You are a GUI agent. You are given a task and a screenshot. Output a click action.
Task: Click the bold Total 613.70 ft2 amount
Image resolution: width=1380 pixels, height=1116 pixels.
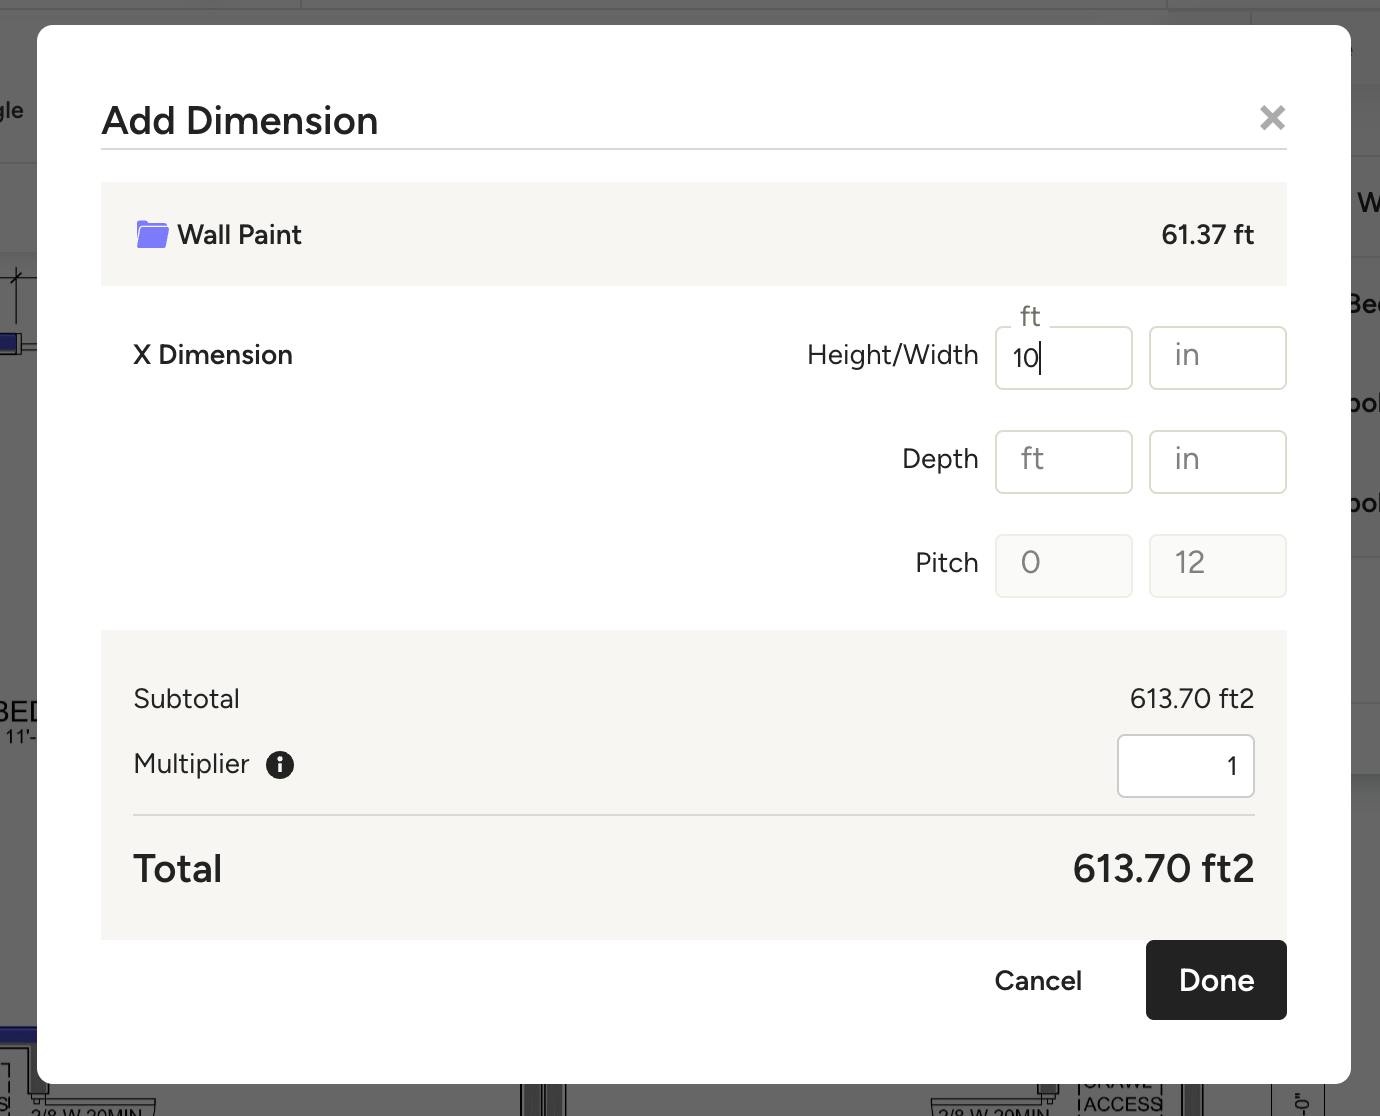click(x=1163, y=868)
